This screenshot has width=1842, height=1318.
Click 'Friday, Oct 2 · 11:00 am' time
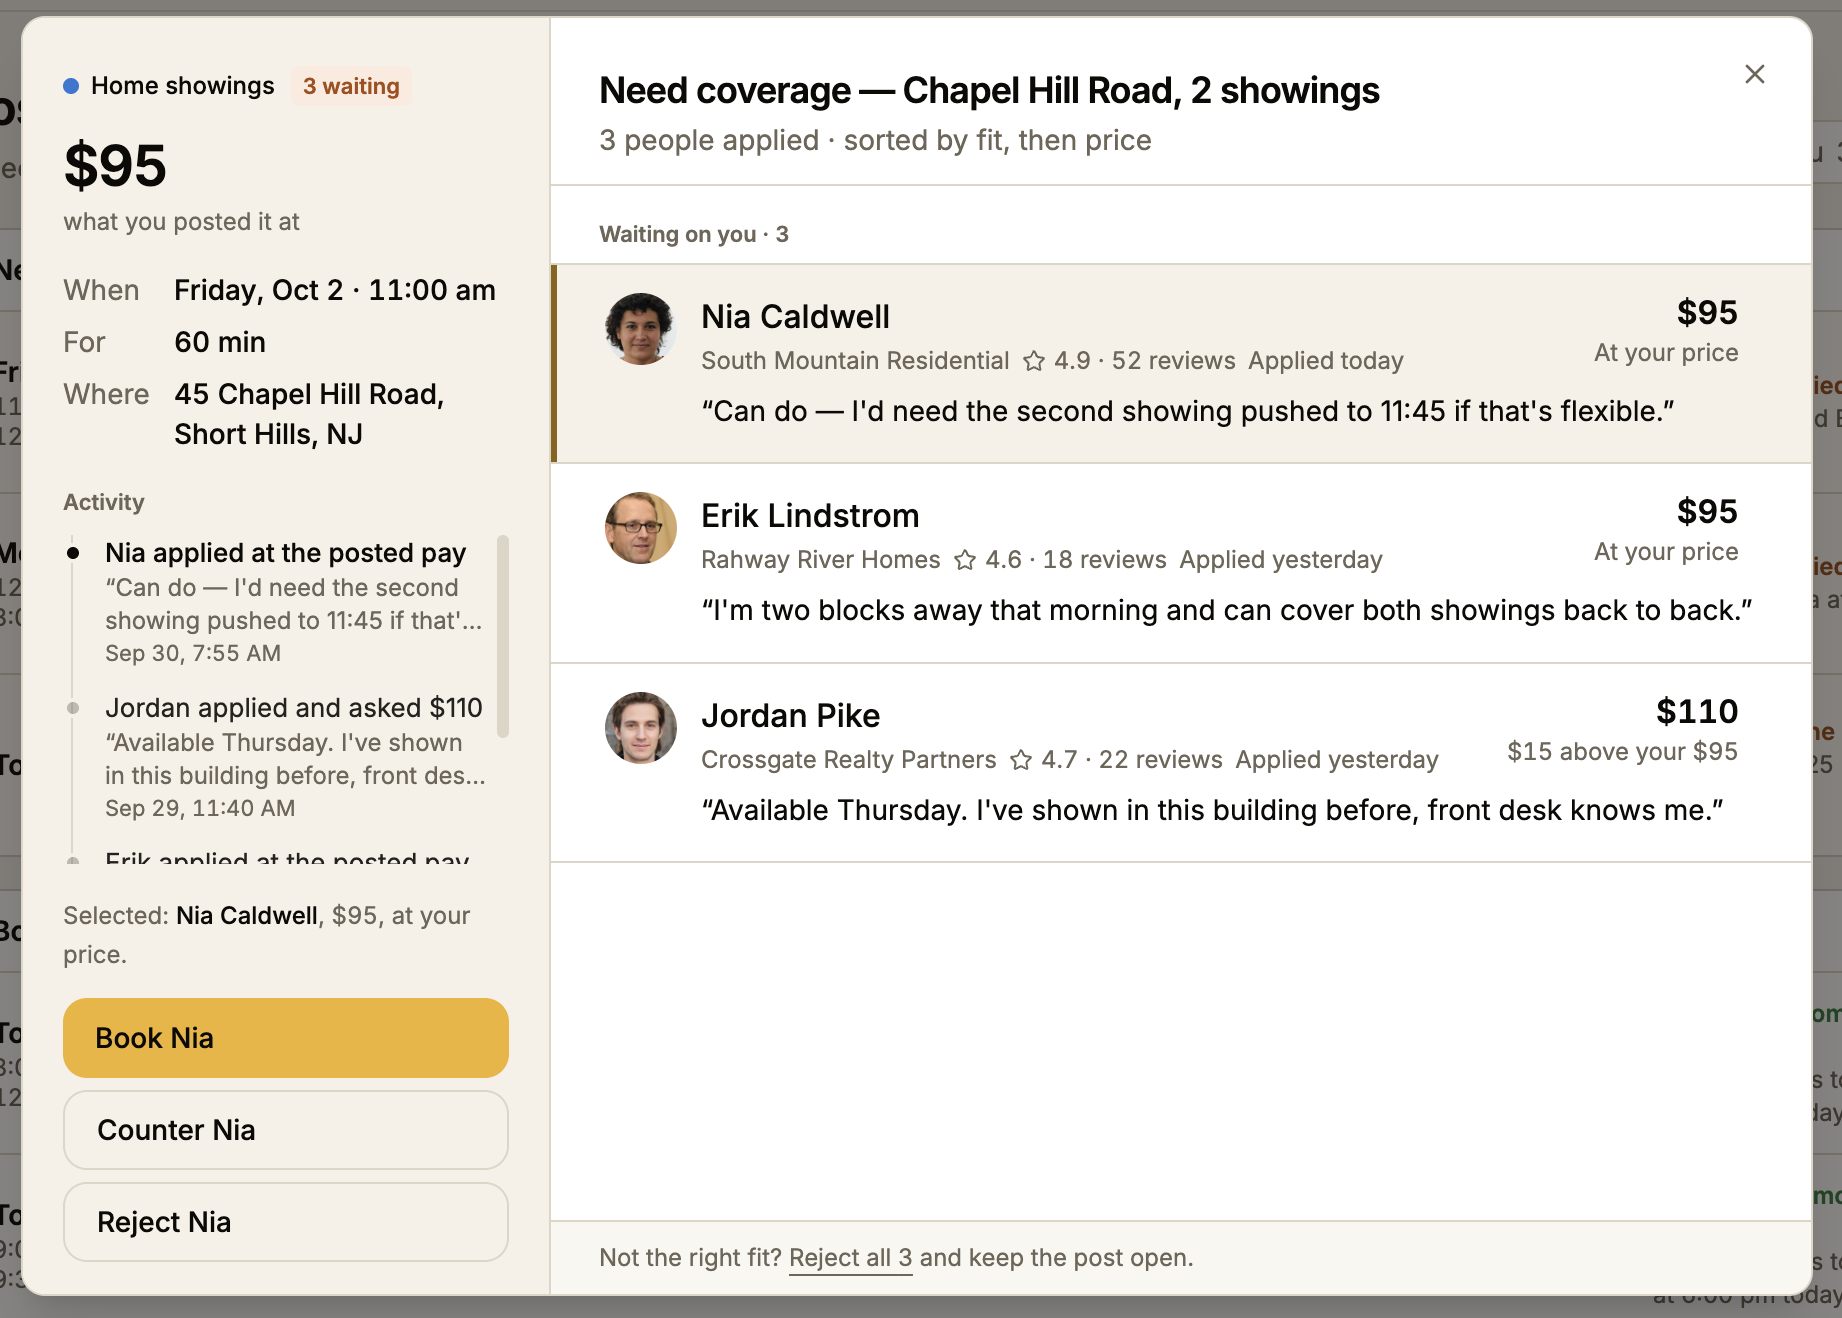[x=335, y=291]
